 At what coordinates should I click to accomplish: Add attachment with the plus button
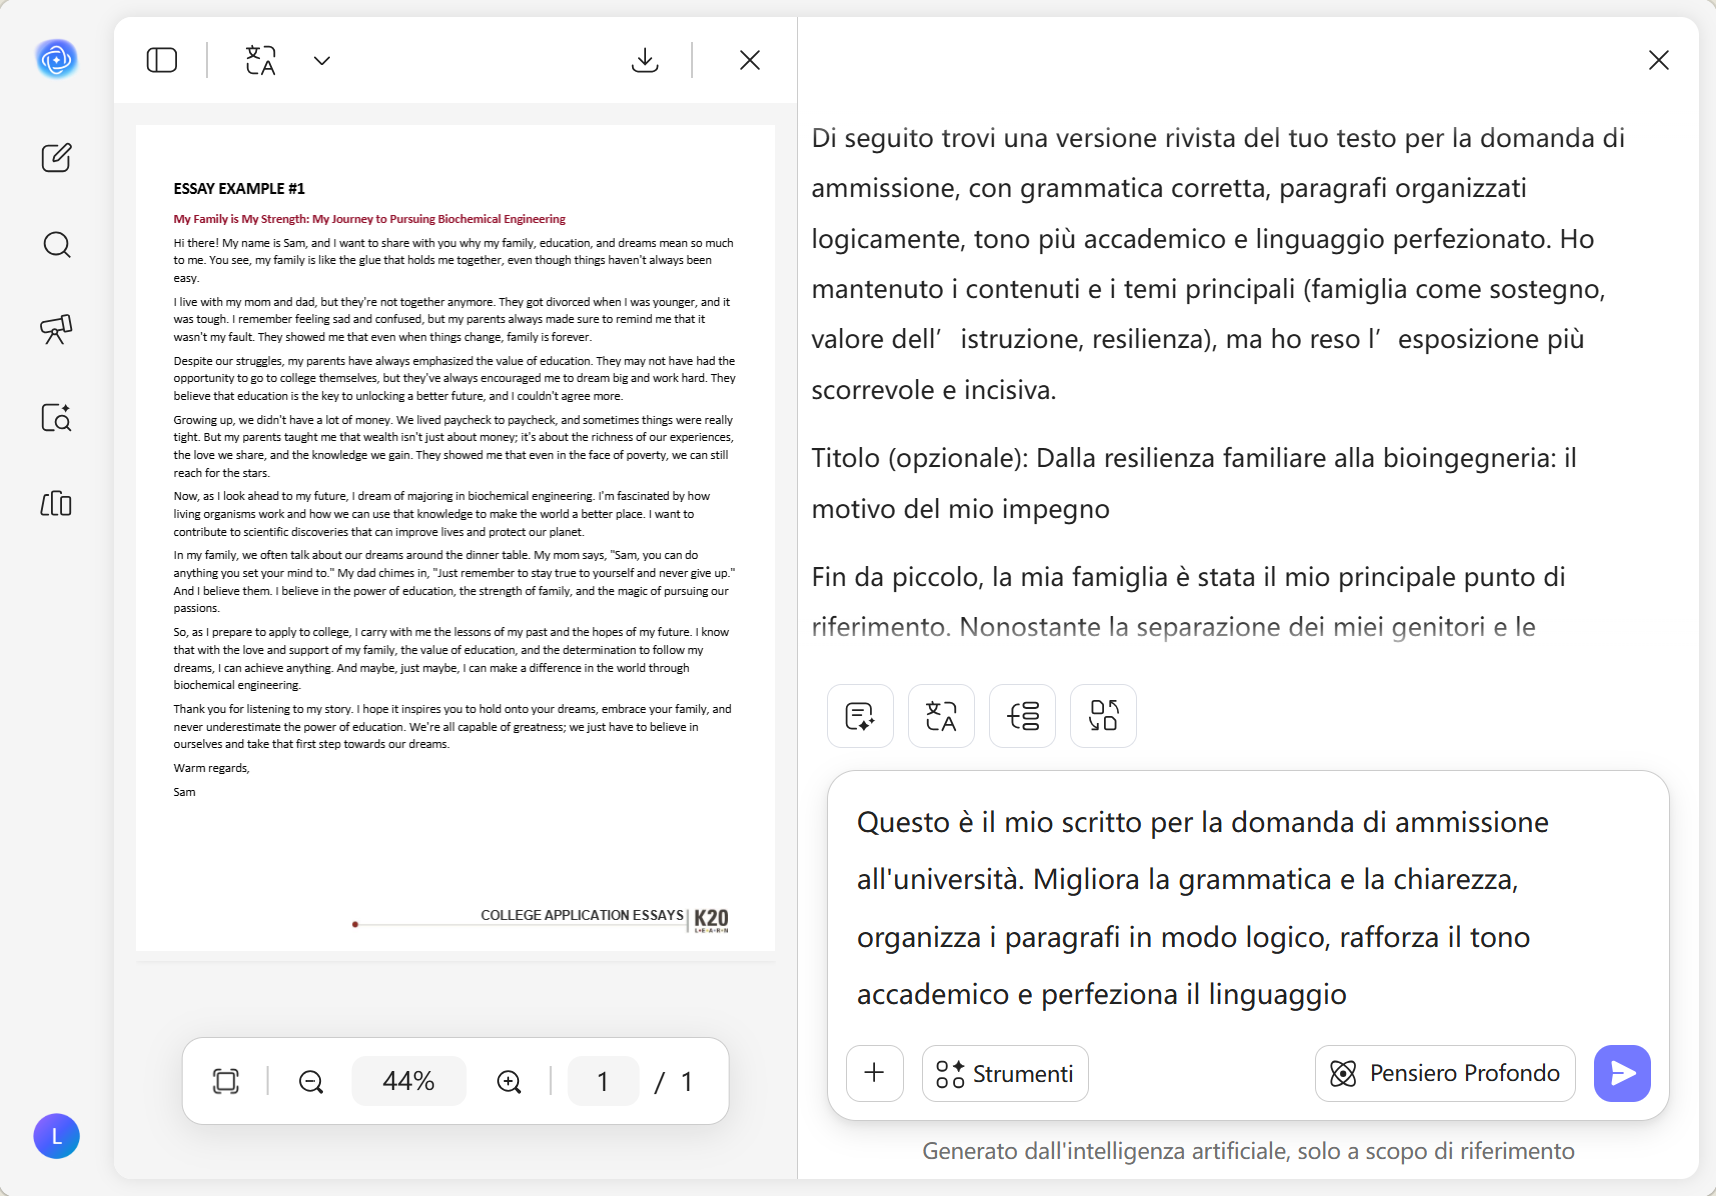coord(875,1073)
